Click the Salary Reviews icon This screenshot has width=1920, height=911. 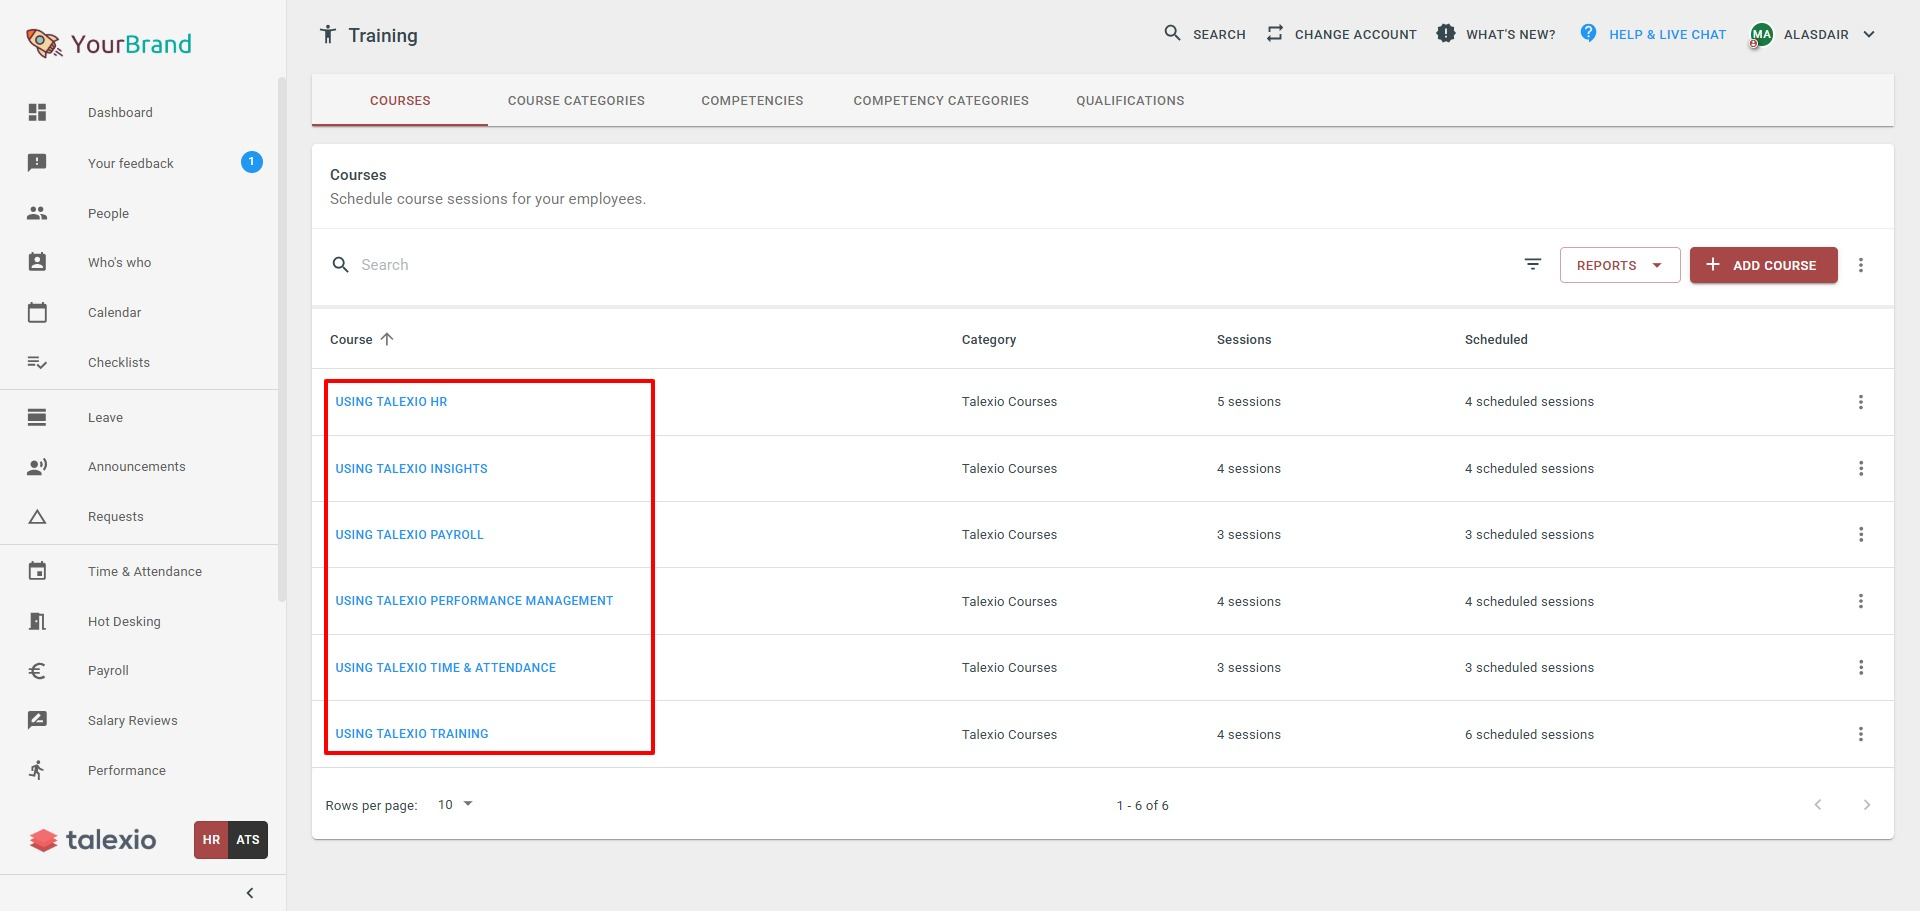tap(37, 720)
